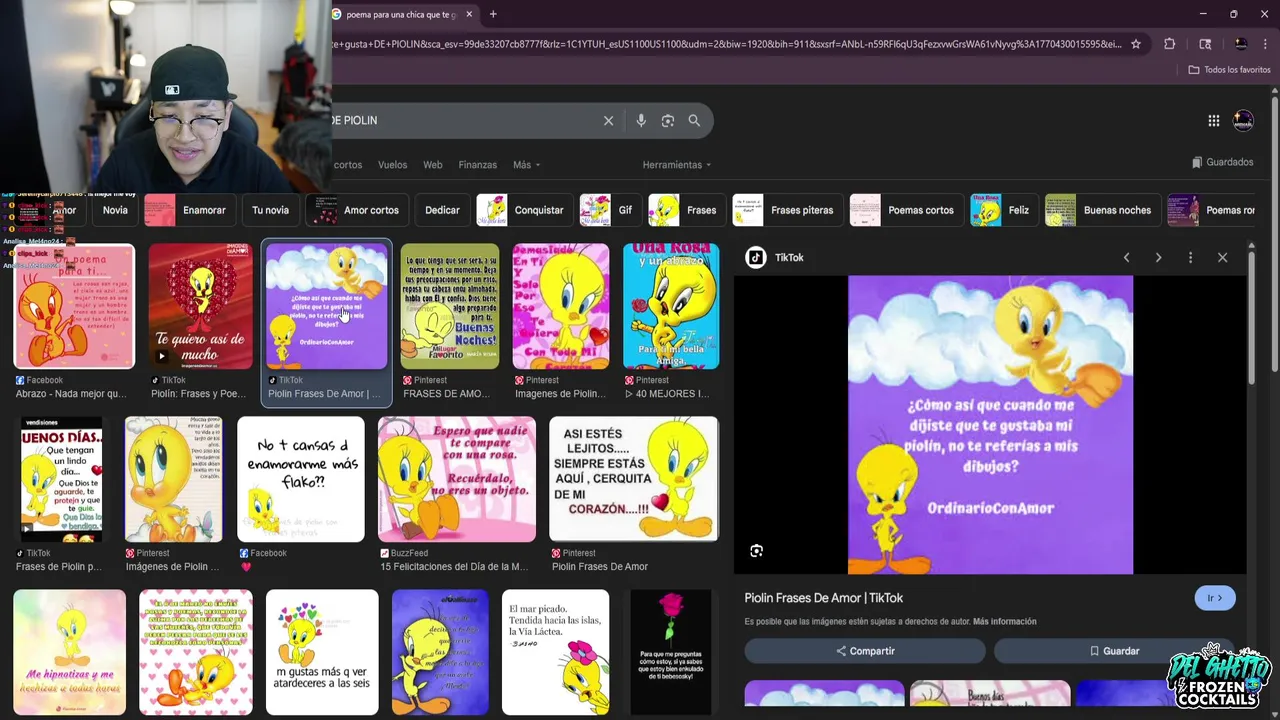Share the image with Compartir
Image resolution: width=1280 pixels, height=720 pixels.
[x=865, y=651]
